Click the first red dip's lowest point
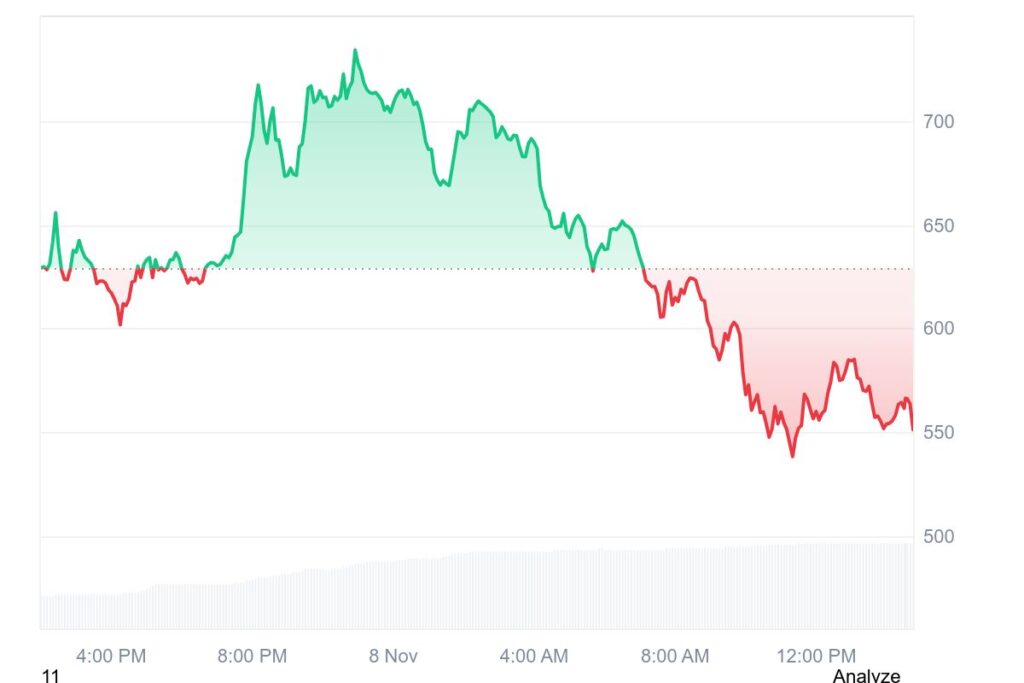The width and height of the screenshot is (1024, 683). click(120, 323)
